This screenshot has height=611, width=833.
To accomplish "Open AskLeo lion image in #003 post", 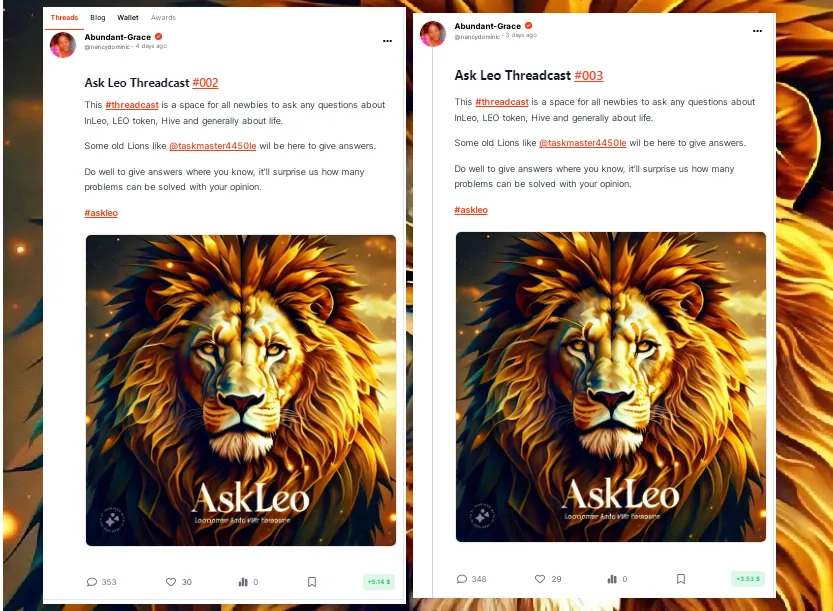I will tap(611, 387).
